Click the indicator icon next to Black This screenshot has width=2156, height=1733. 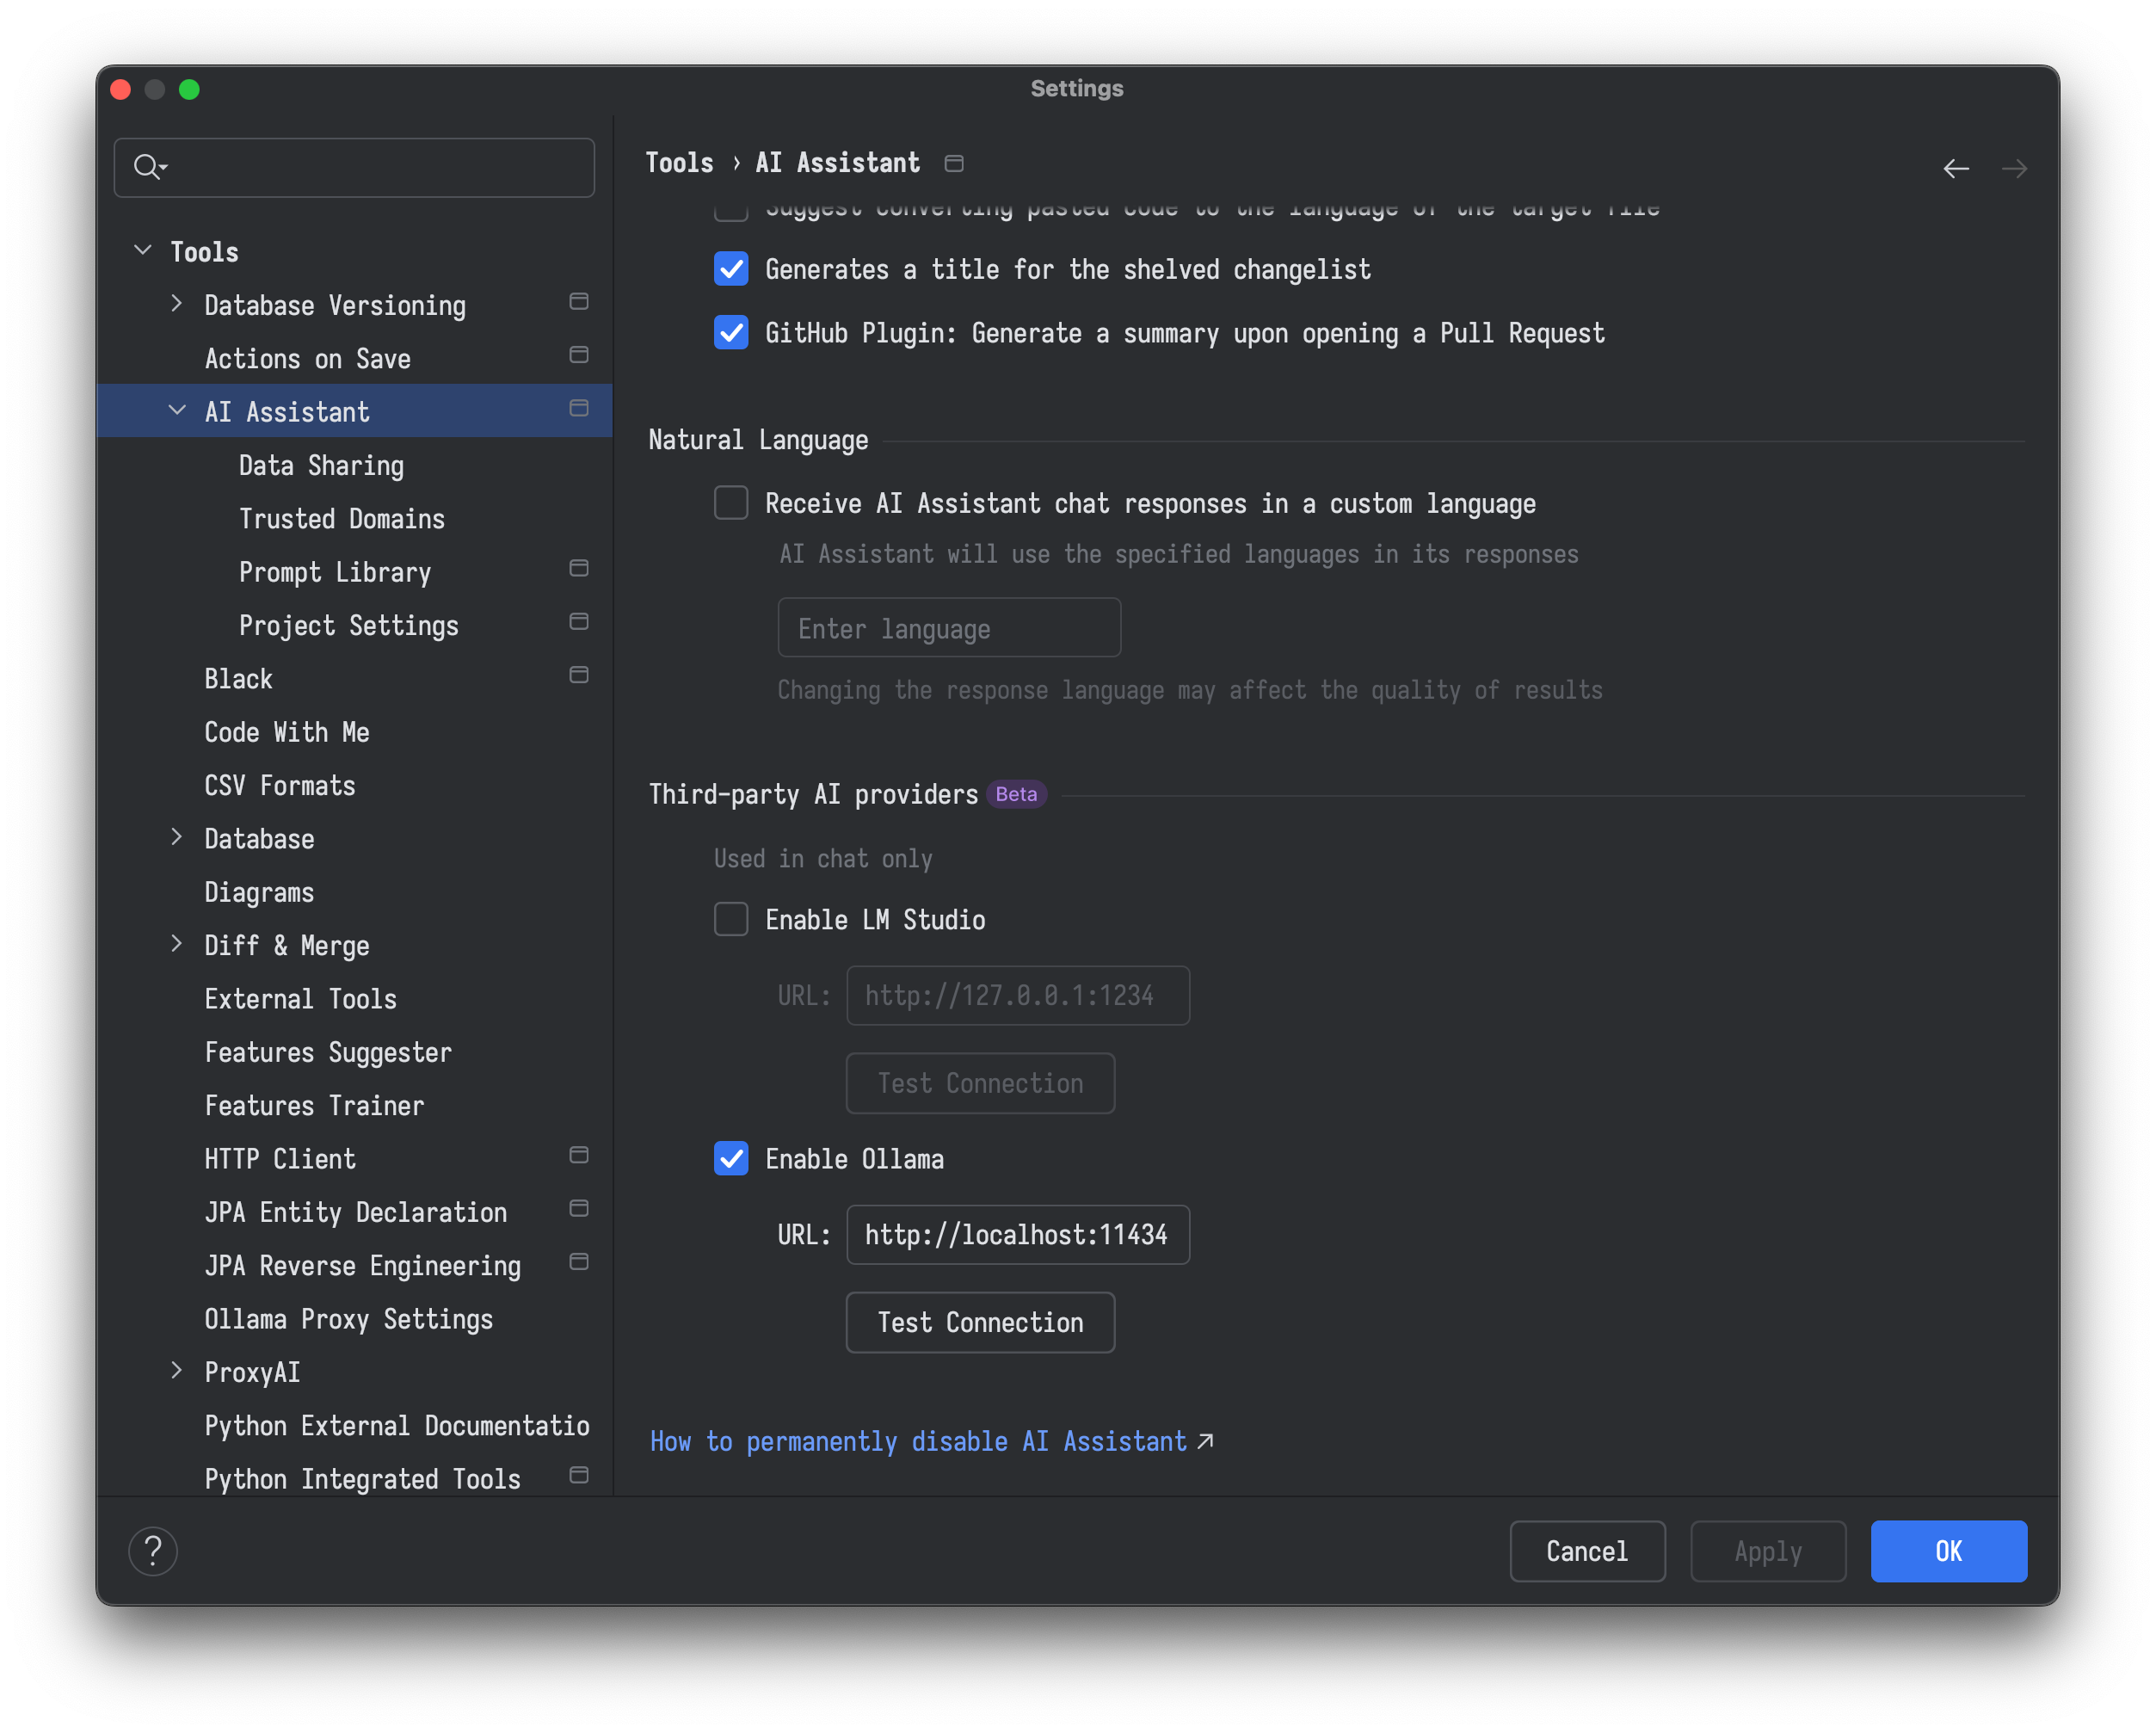(579, 675)
